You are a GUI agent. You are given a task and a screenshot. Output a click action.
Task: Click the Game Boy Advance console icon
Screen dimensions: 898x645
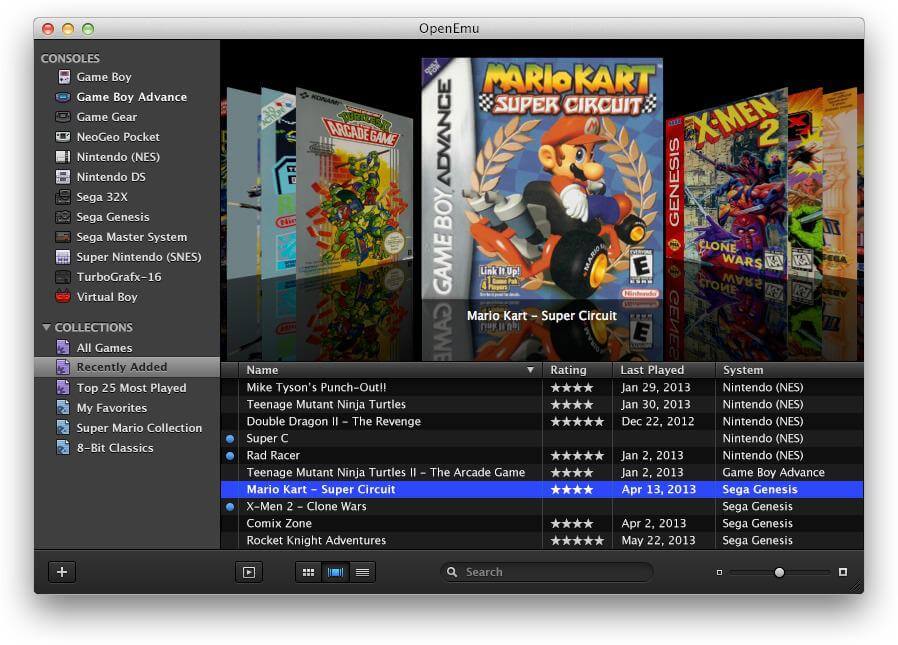click(63, 97)
